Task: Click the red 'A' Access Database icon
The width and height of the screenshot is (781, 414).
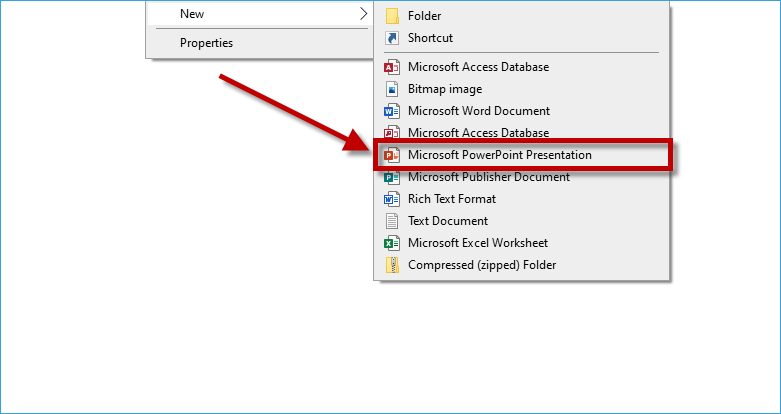Action: point(392,67)
